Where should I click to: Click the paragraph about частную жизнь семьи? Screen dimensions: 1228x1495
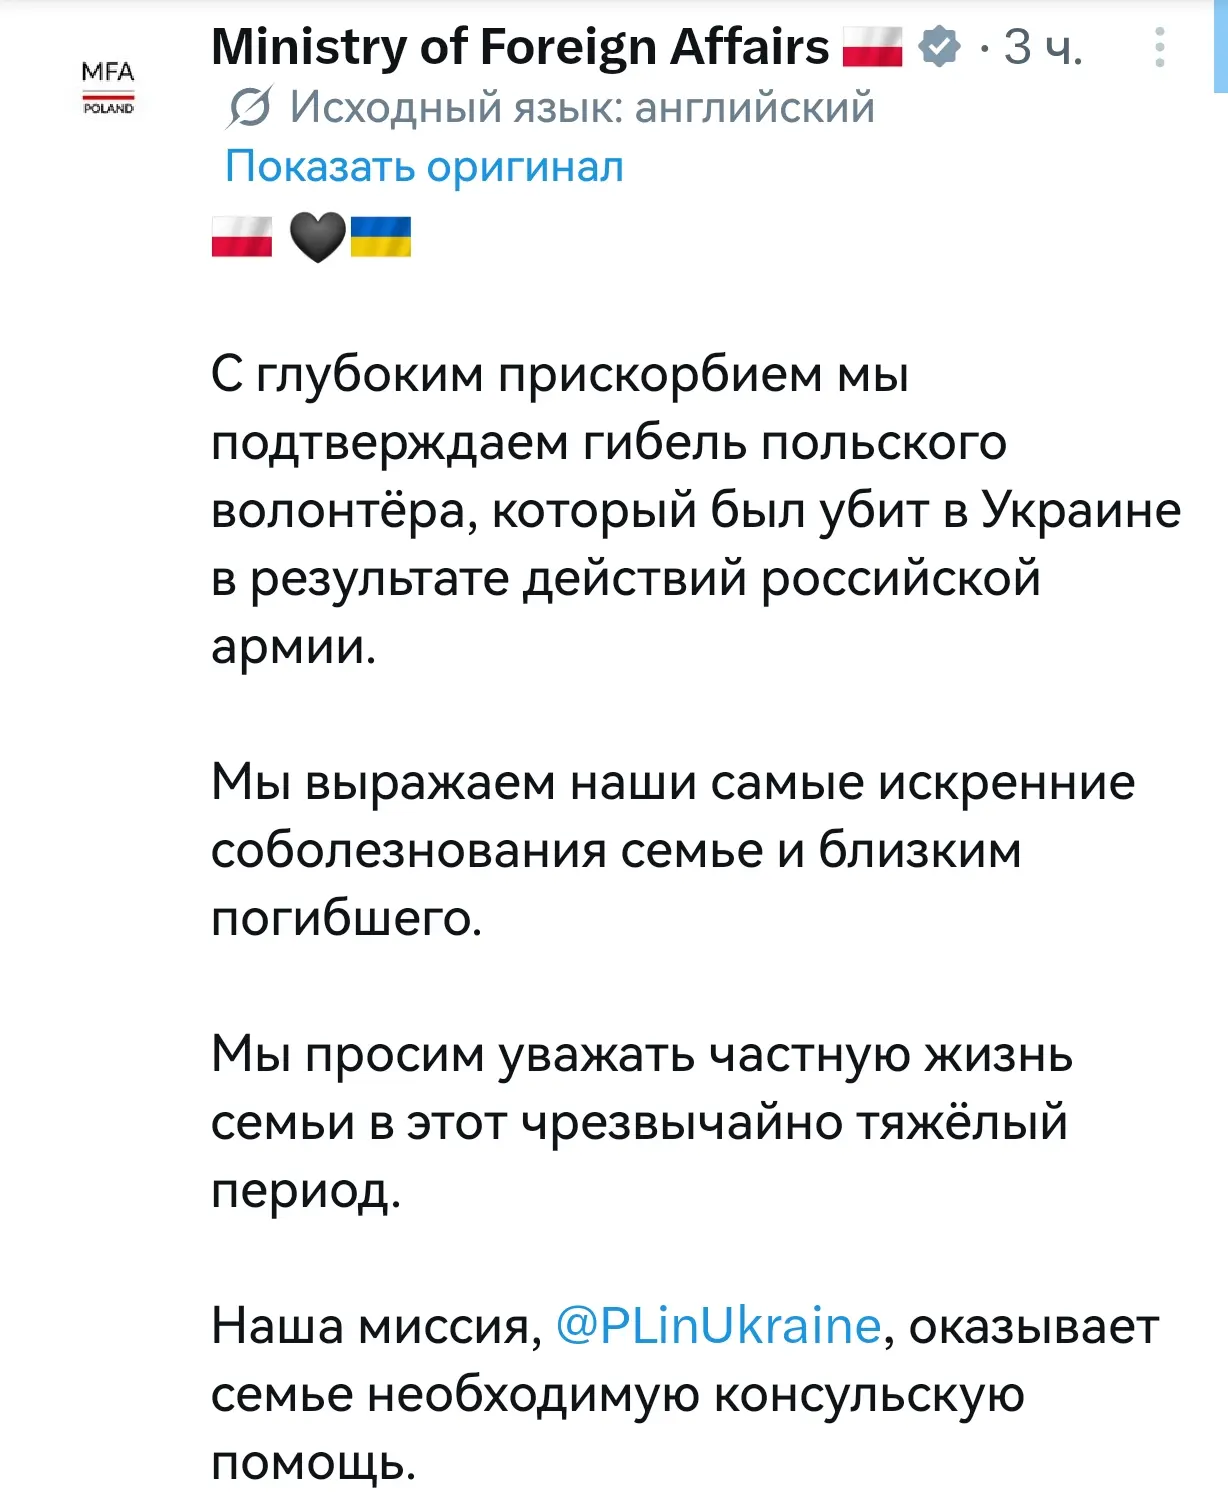pos(641,1122)
